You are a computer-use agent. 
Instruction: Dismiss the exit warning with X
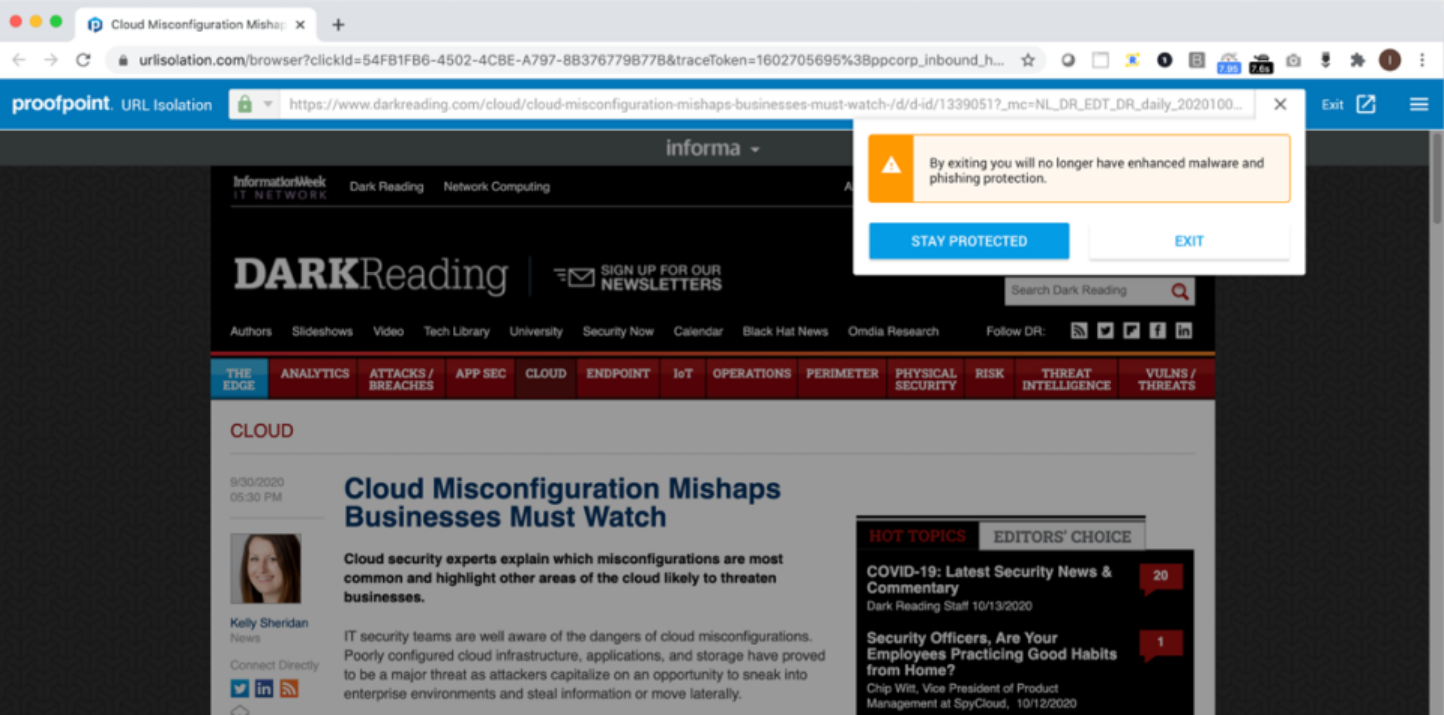[1280, 104]
